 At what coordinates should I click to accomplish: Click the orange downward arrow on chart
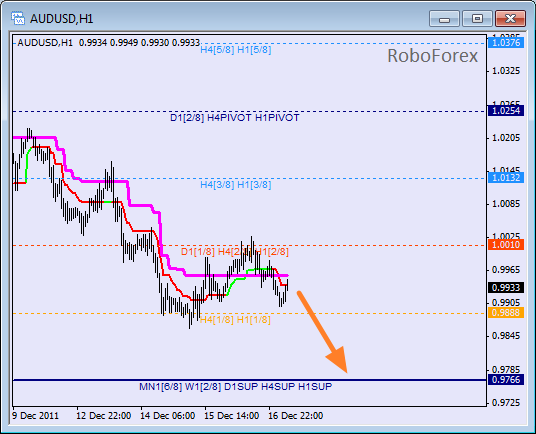click(x=322, y=331)
